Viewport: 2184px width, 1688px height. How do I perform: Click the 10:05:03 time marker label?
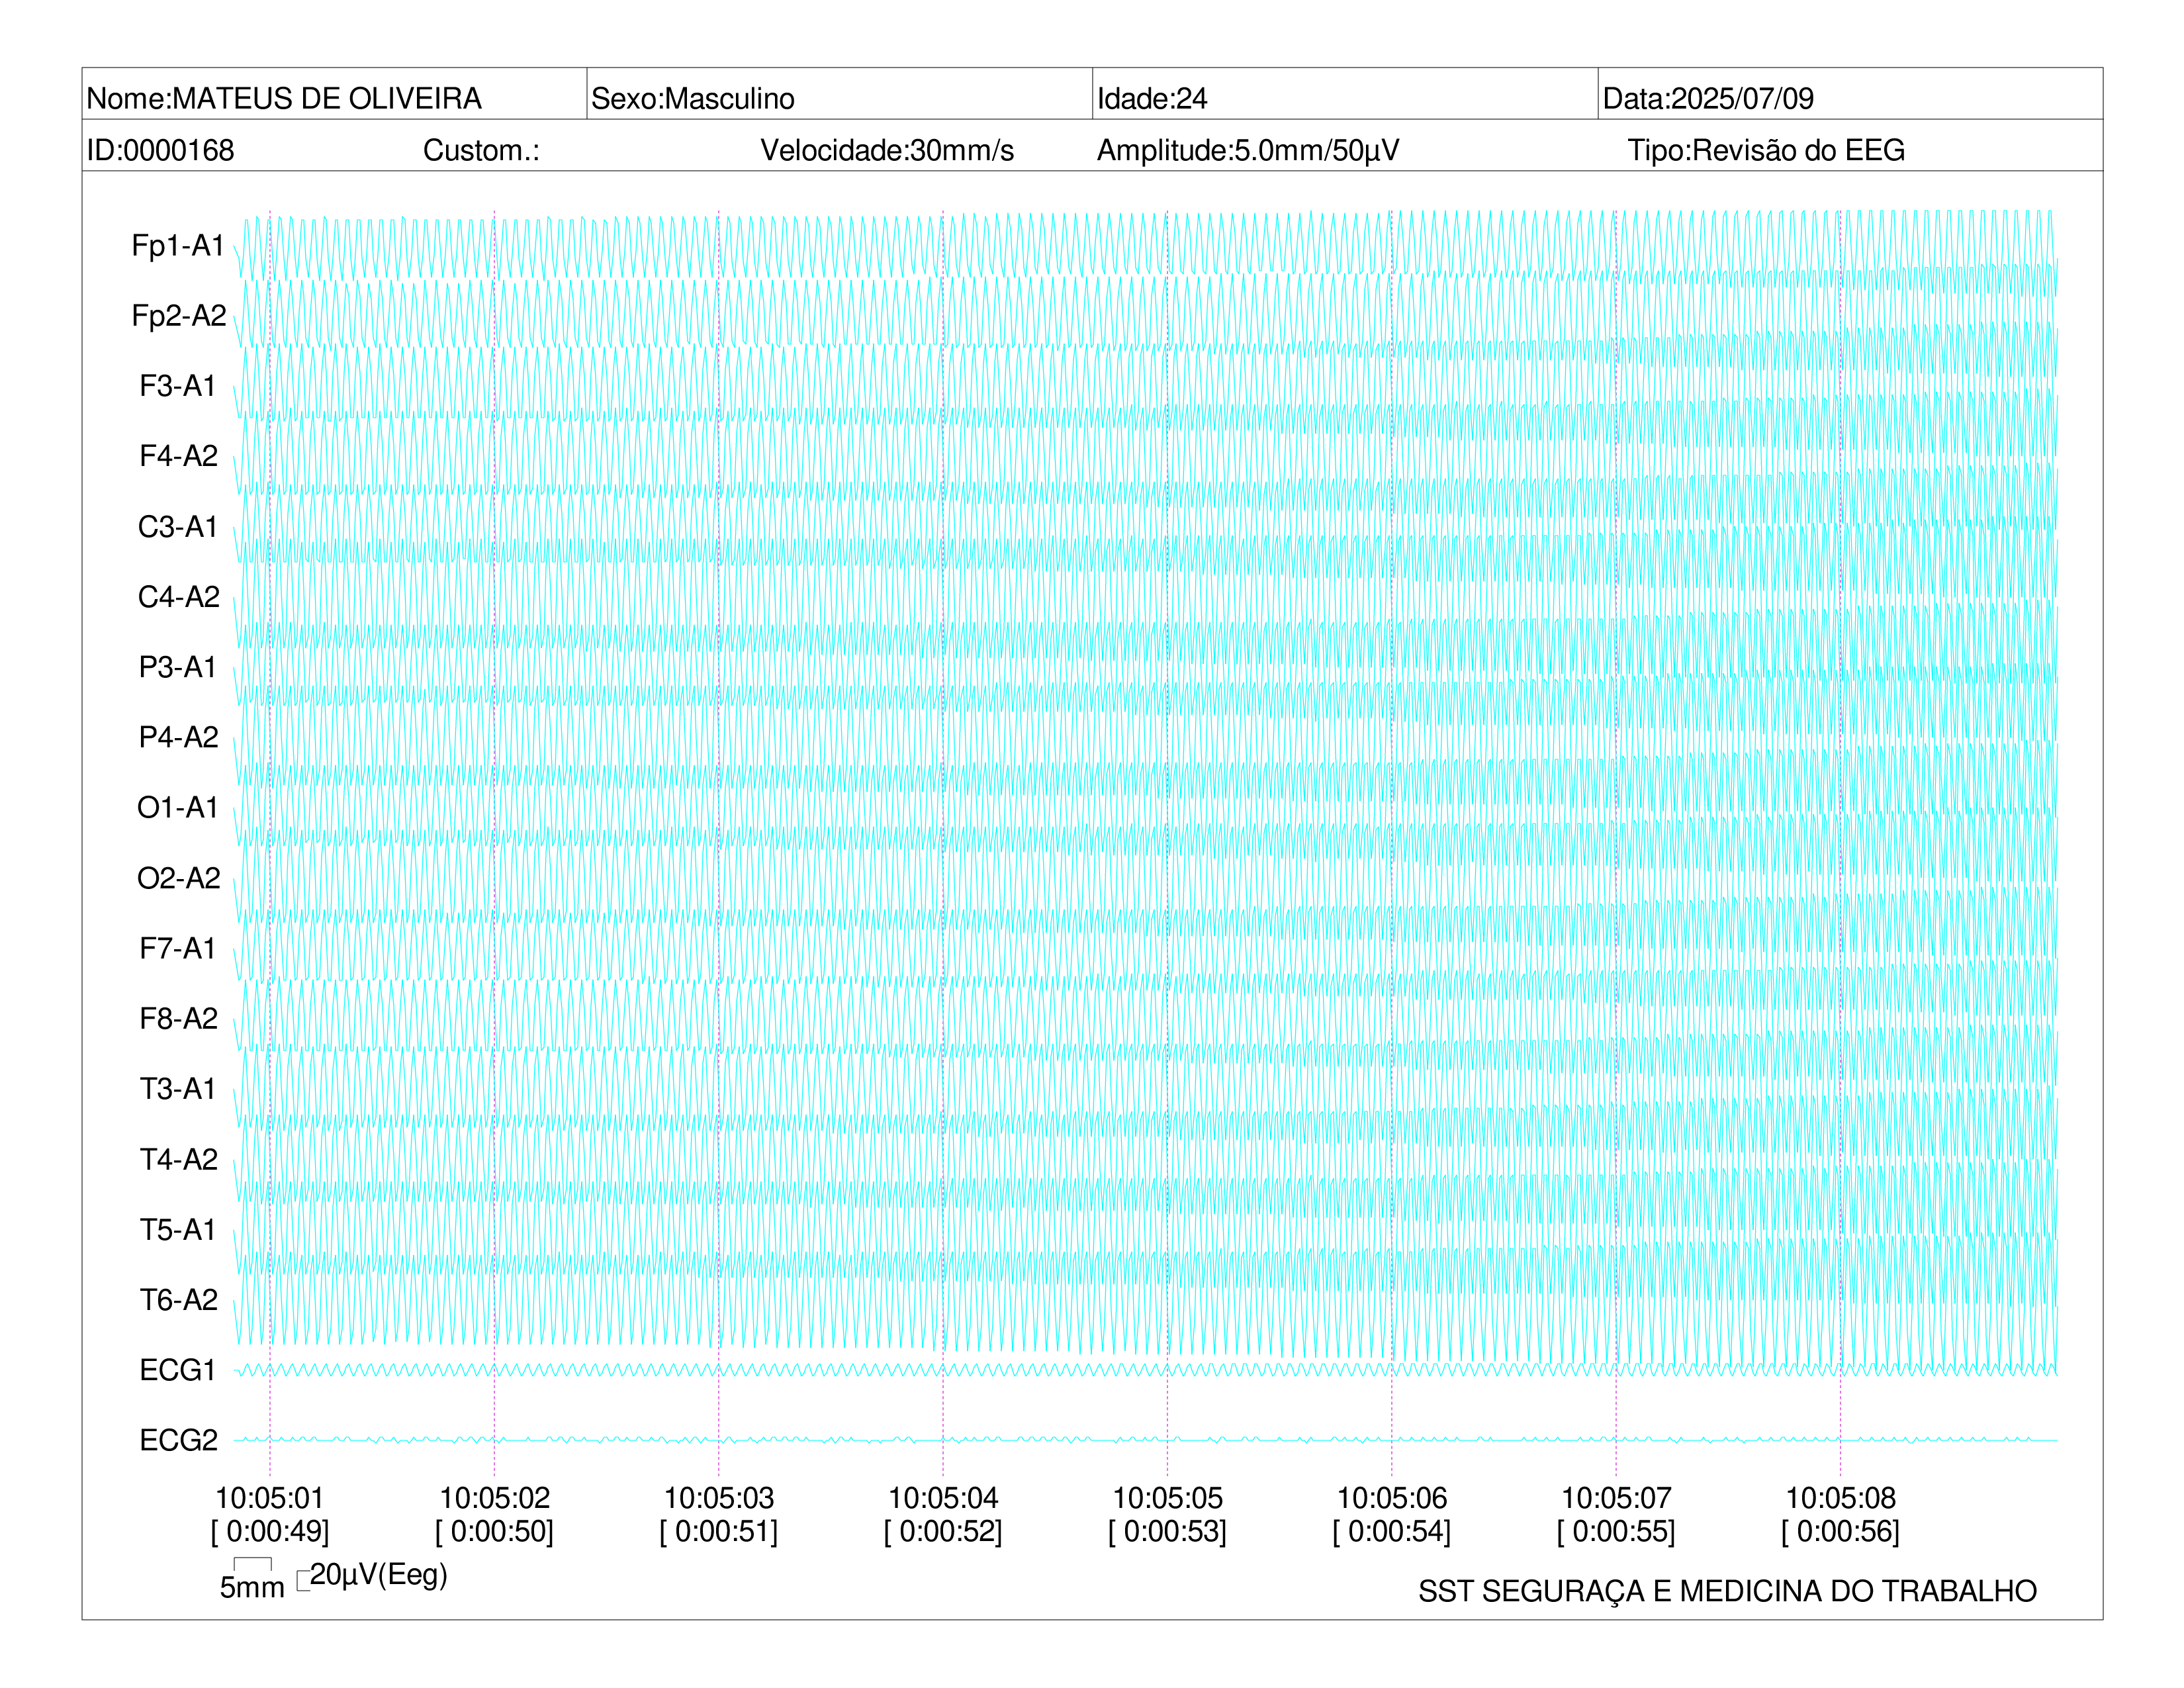point(719,1498)
